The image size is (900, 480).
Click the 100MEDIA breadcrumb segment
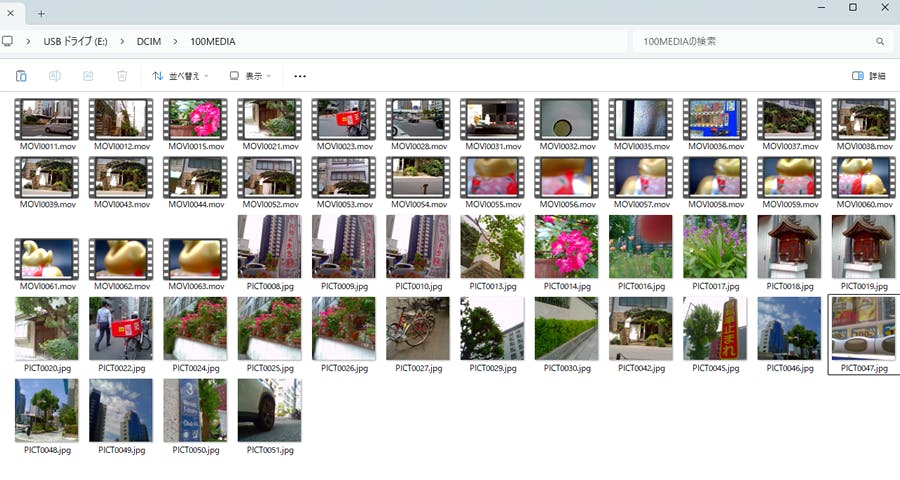click(212, 42)
